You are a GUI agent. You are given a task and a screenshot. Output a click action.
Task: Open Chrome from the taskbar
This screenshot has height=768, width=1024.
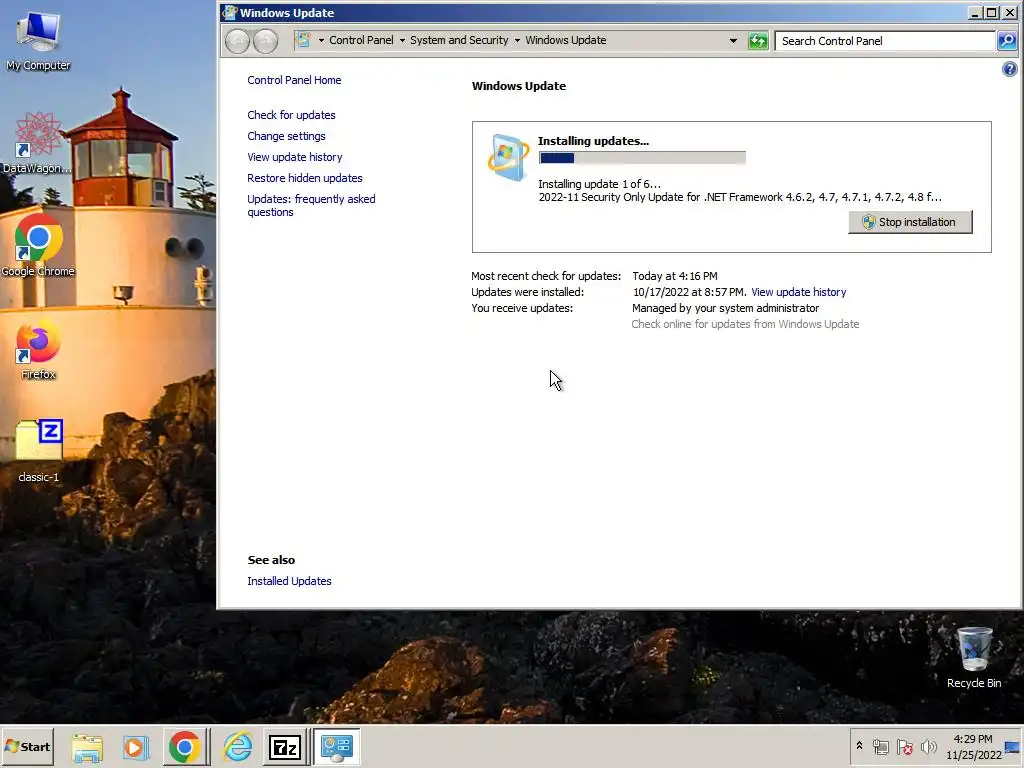pos(185,747)
